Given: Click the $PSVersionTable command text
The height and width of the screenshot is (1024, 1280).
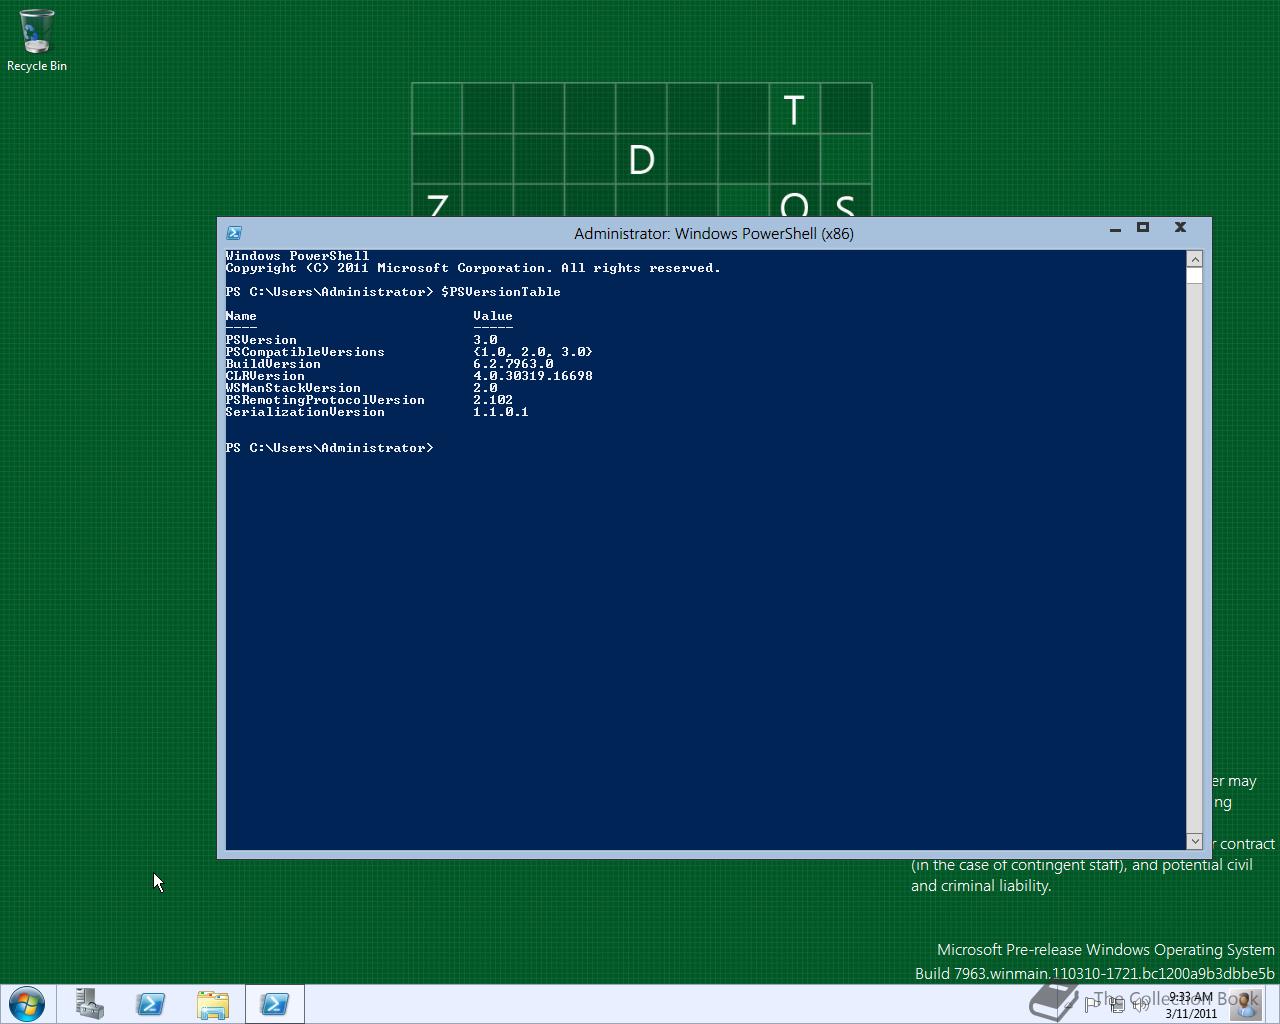Looking at the screenshot, I should click(501, 292).
